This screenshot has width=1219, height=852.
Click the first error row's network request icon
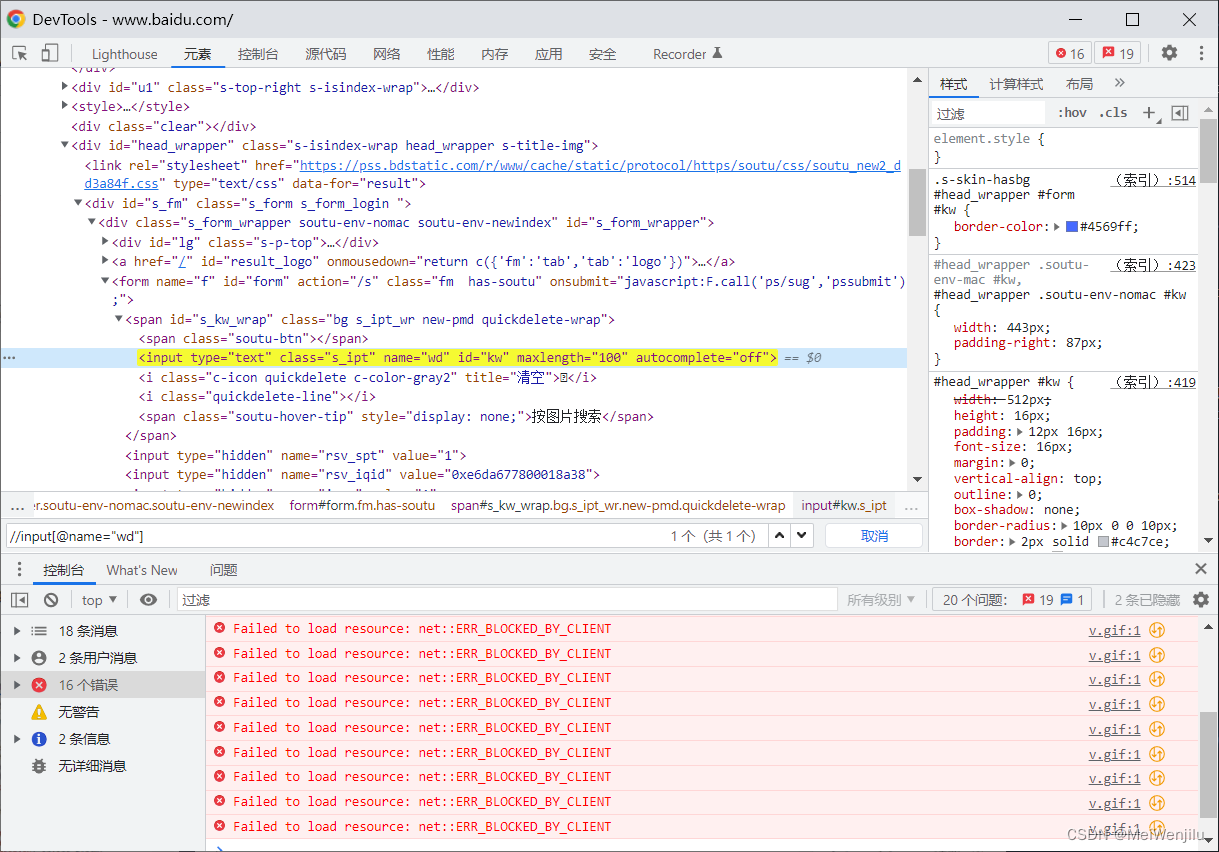1157,630
